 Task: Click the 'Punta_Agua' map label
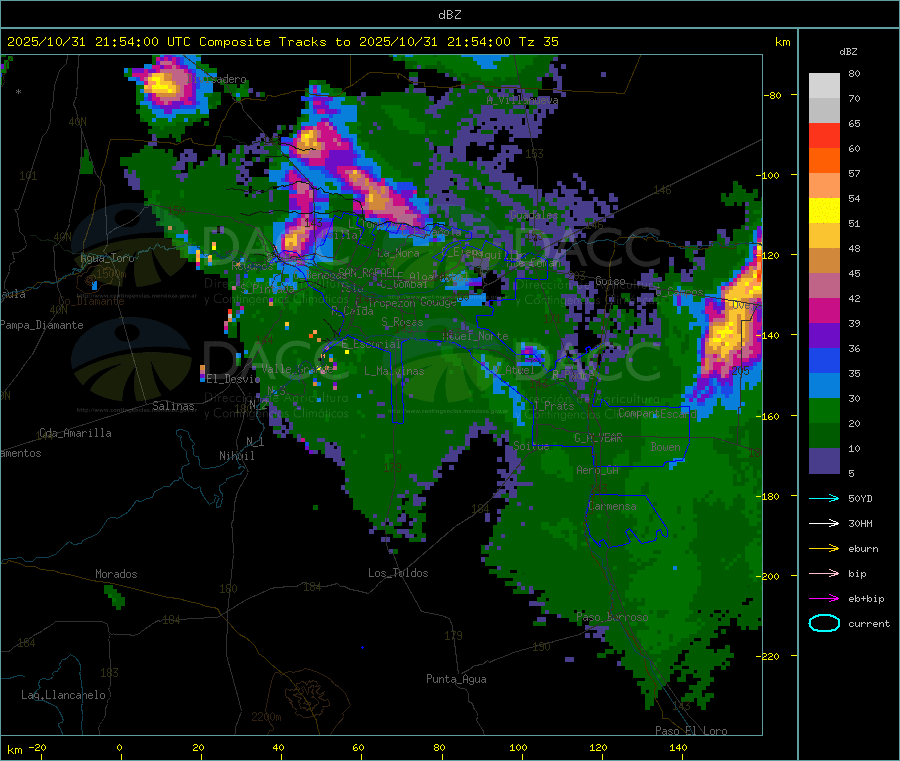456,679
